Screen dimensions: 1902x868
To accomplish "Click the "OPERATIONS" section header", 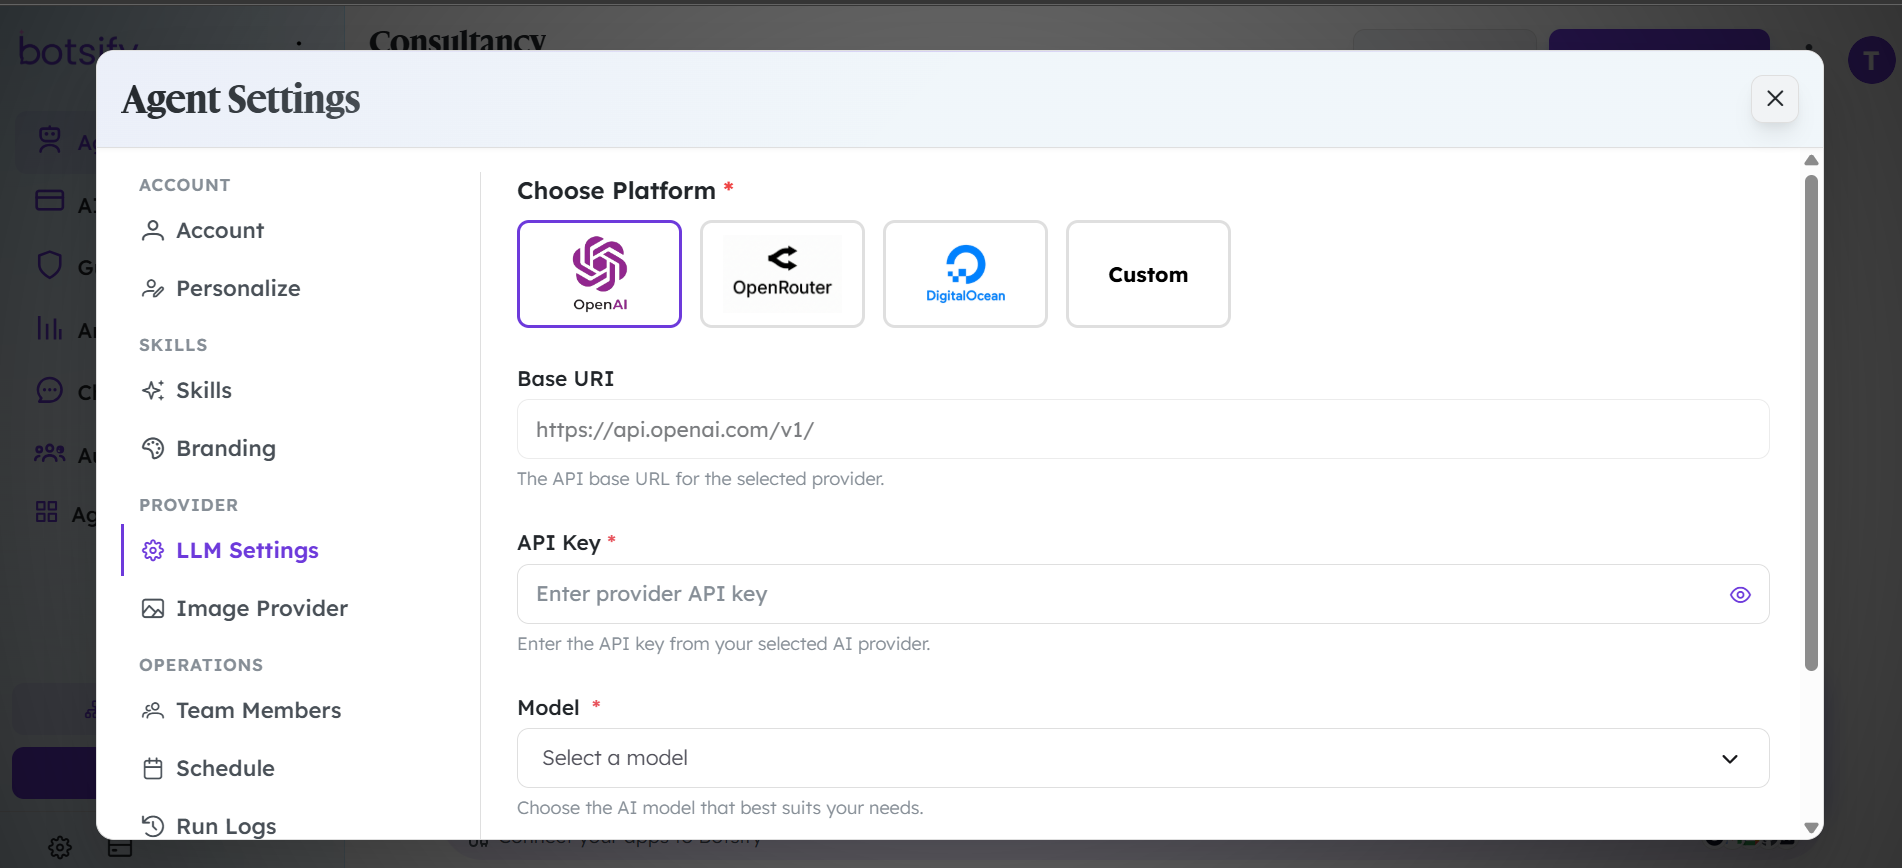I will [201, 665].
